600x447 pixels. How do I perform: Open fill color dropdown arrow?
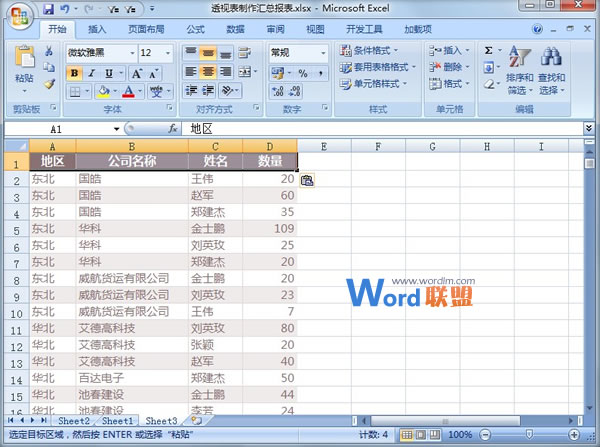116,91
